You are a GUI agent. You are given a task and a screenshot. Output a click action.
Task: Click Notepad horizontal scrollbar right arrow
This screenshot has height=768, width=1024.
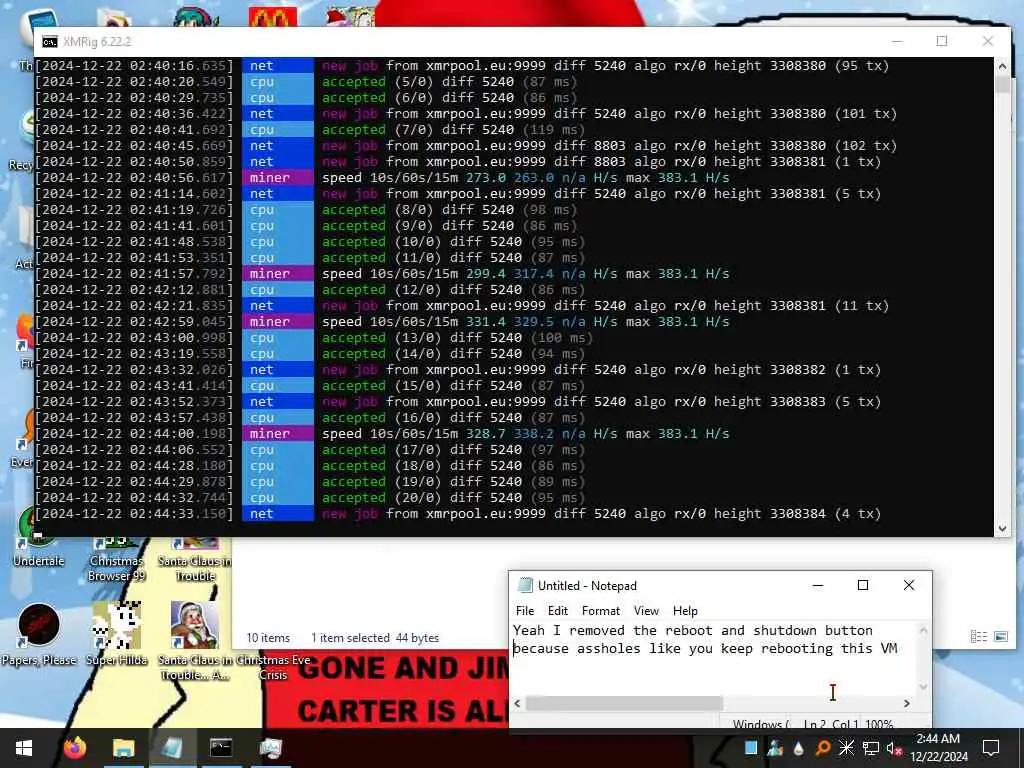[906, 703]
